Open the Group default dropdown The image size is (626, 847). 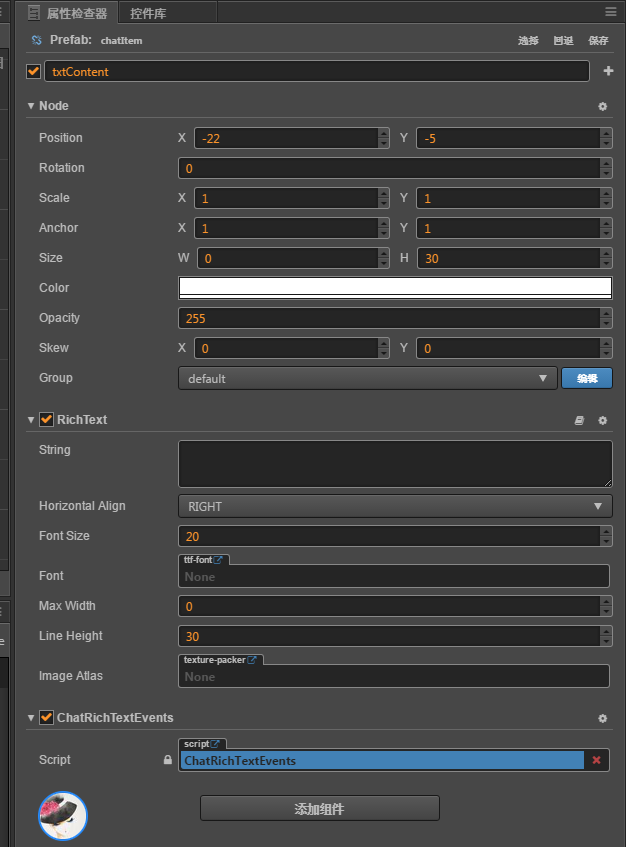coord(367,378)
